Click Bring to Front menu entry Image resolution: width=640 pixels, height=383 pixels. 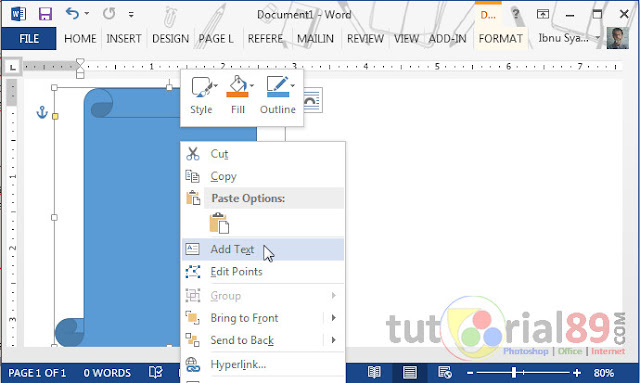pos(244,318)
